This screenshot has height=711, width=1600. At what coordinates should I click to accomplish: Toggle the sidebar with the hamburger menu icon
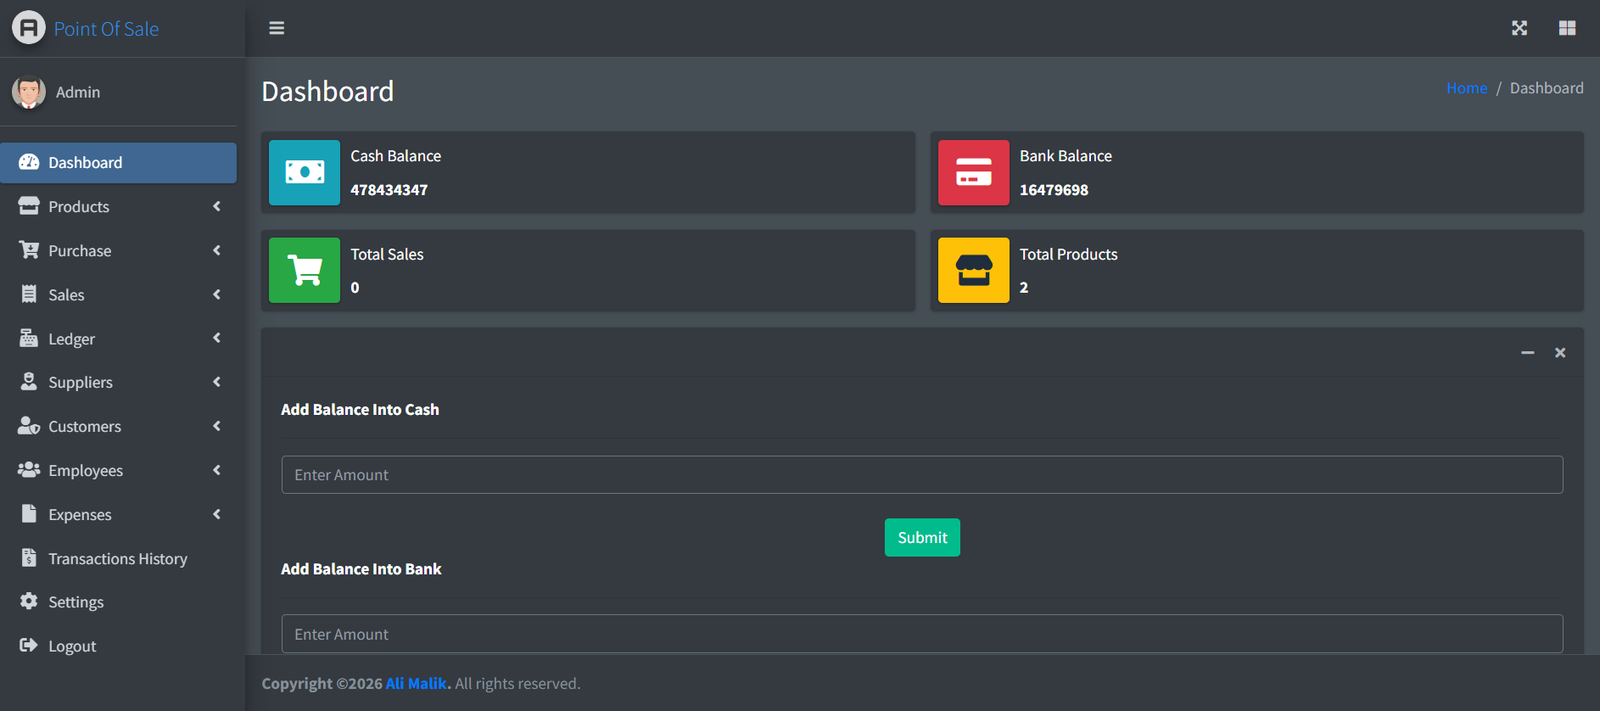[x=277, y=28]
